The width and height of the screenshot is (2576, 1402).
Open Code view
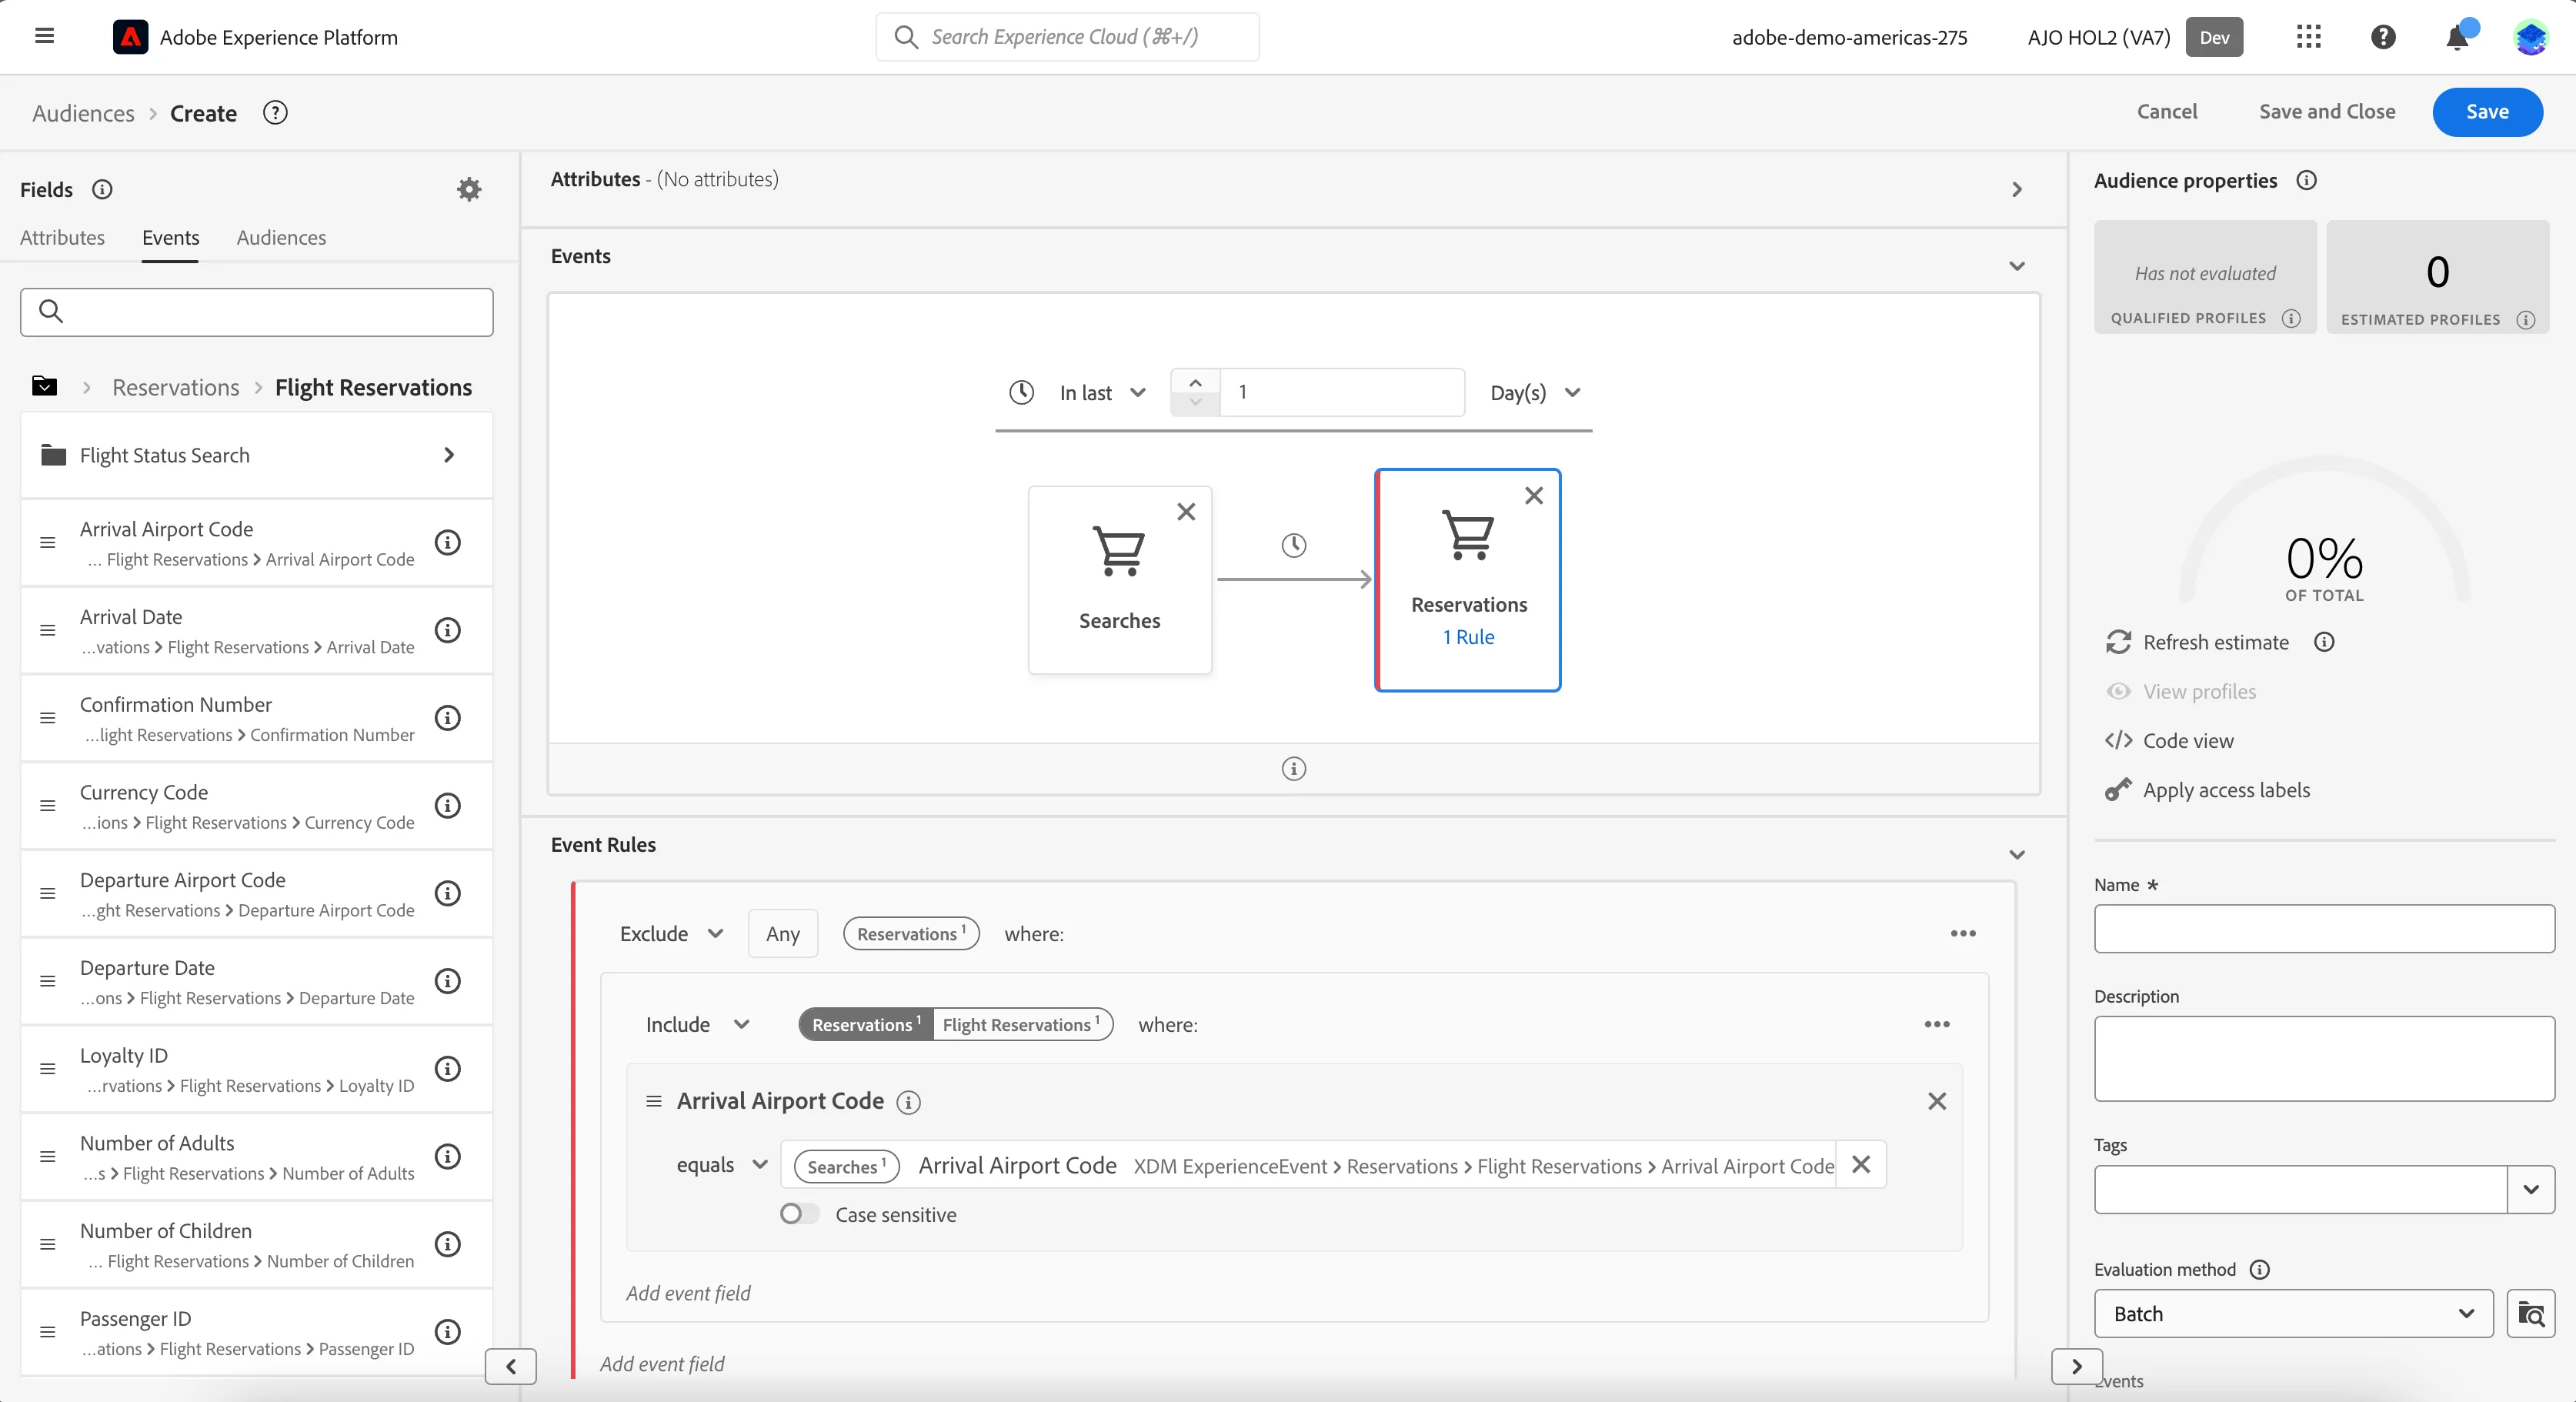(2188, 741)
